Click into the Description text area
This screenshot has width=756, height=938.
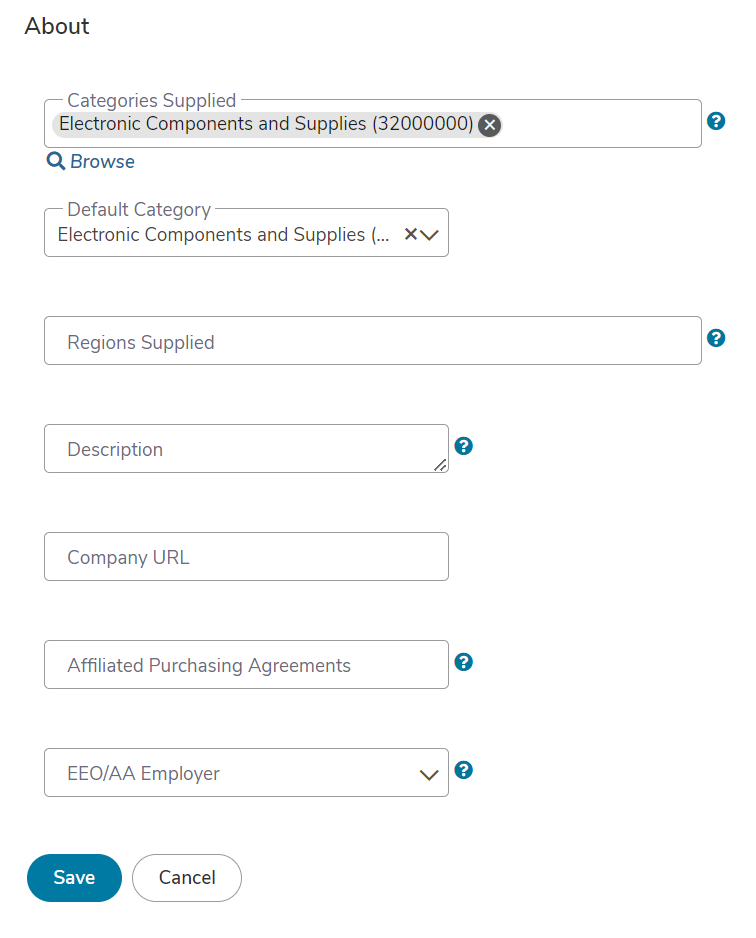click(246, 449)
